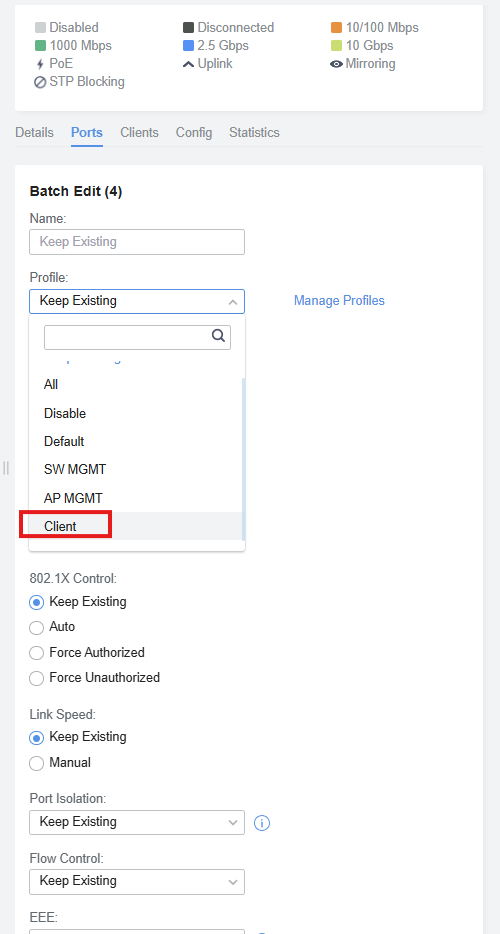The image size is (500, 934).
Task: Select Auto for 802.1X Control
Action: 36,627
